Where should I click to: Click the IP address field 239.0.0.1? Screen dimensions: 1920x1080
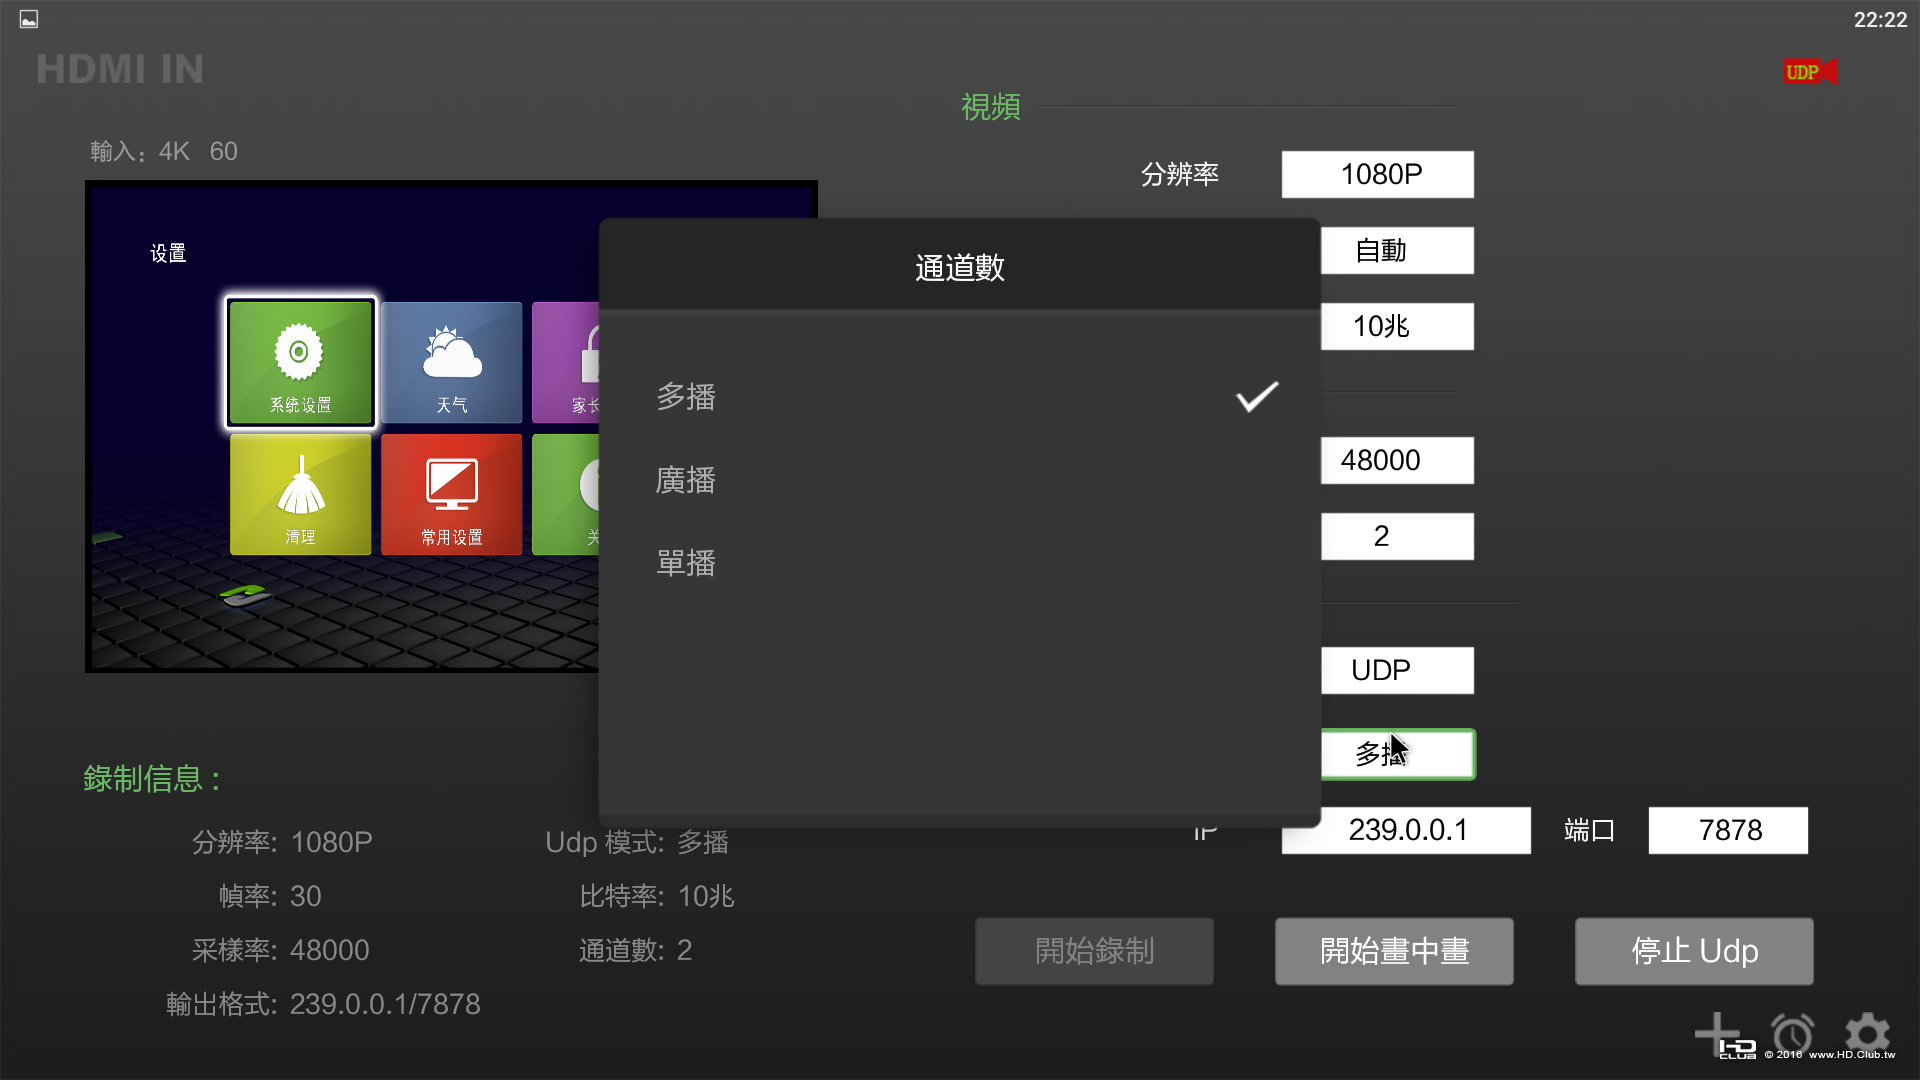1406,830
